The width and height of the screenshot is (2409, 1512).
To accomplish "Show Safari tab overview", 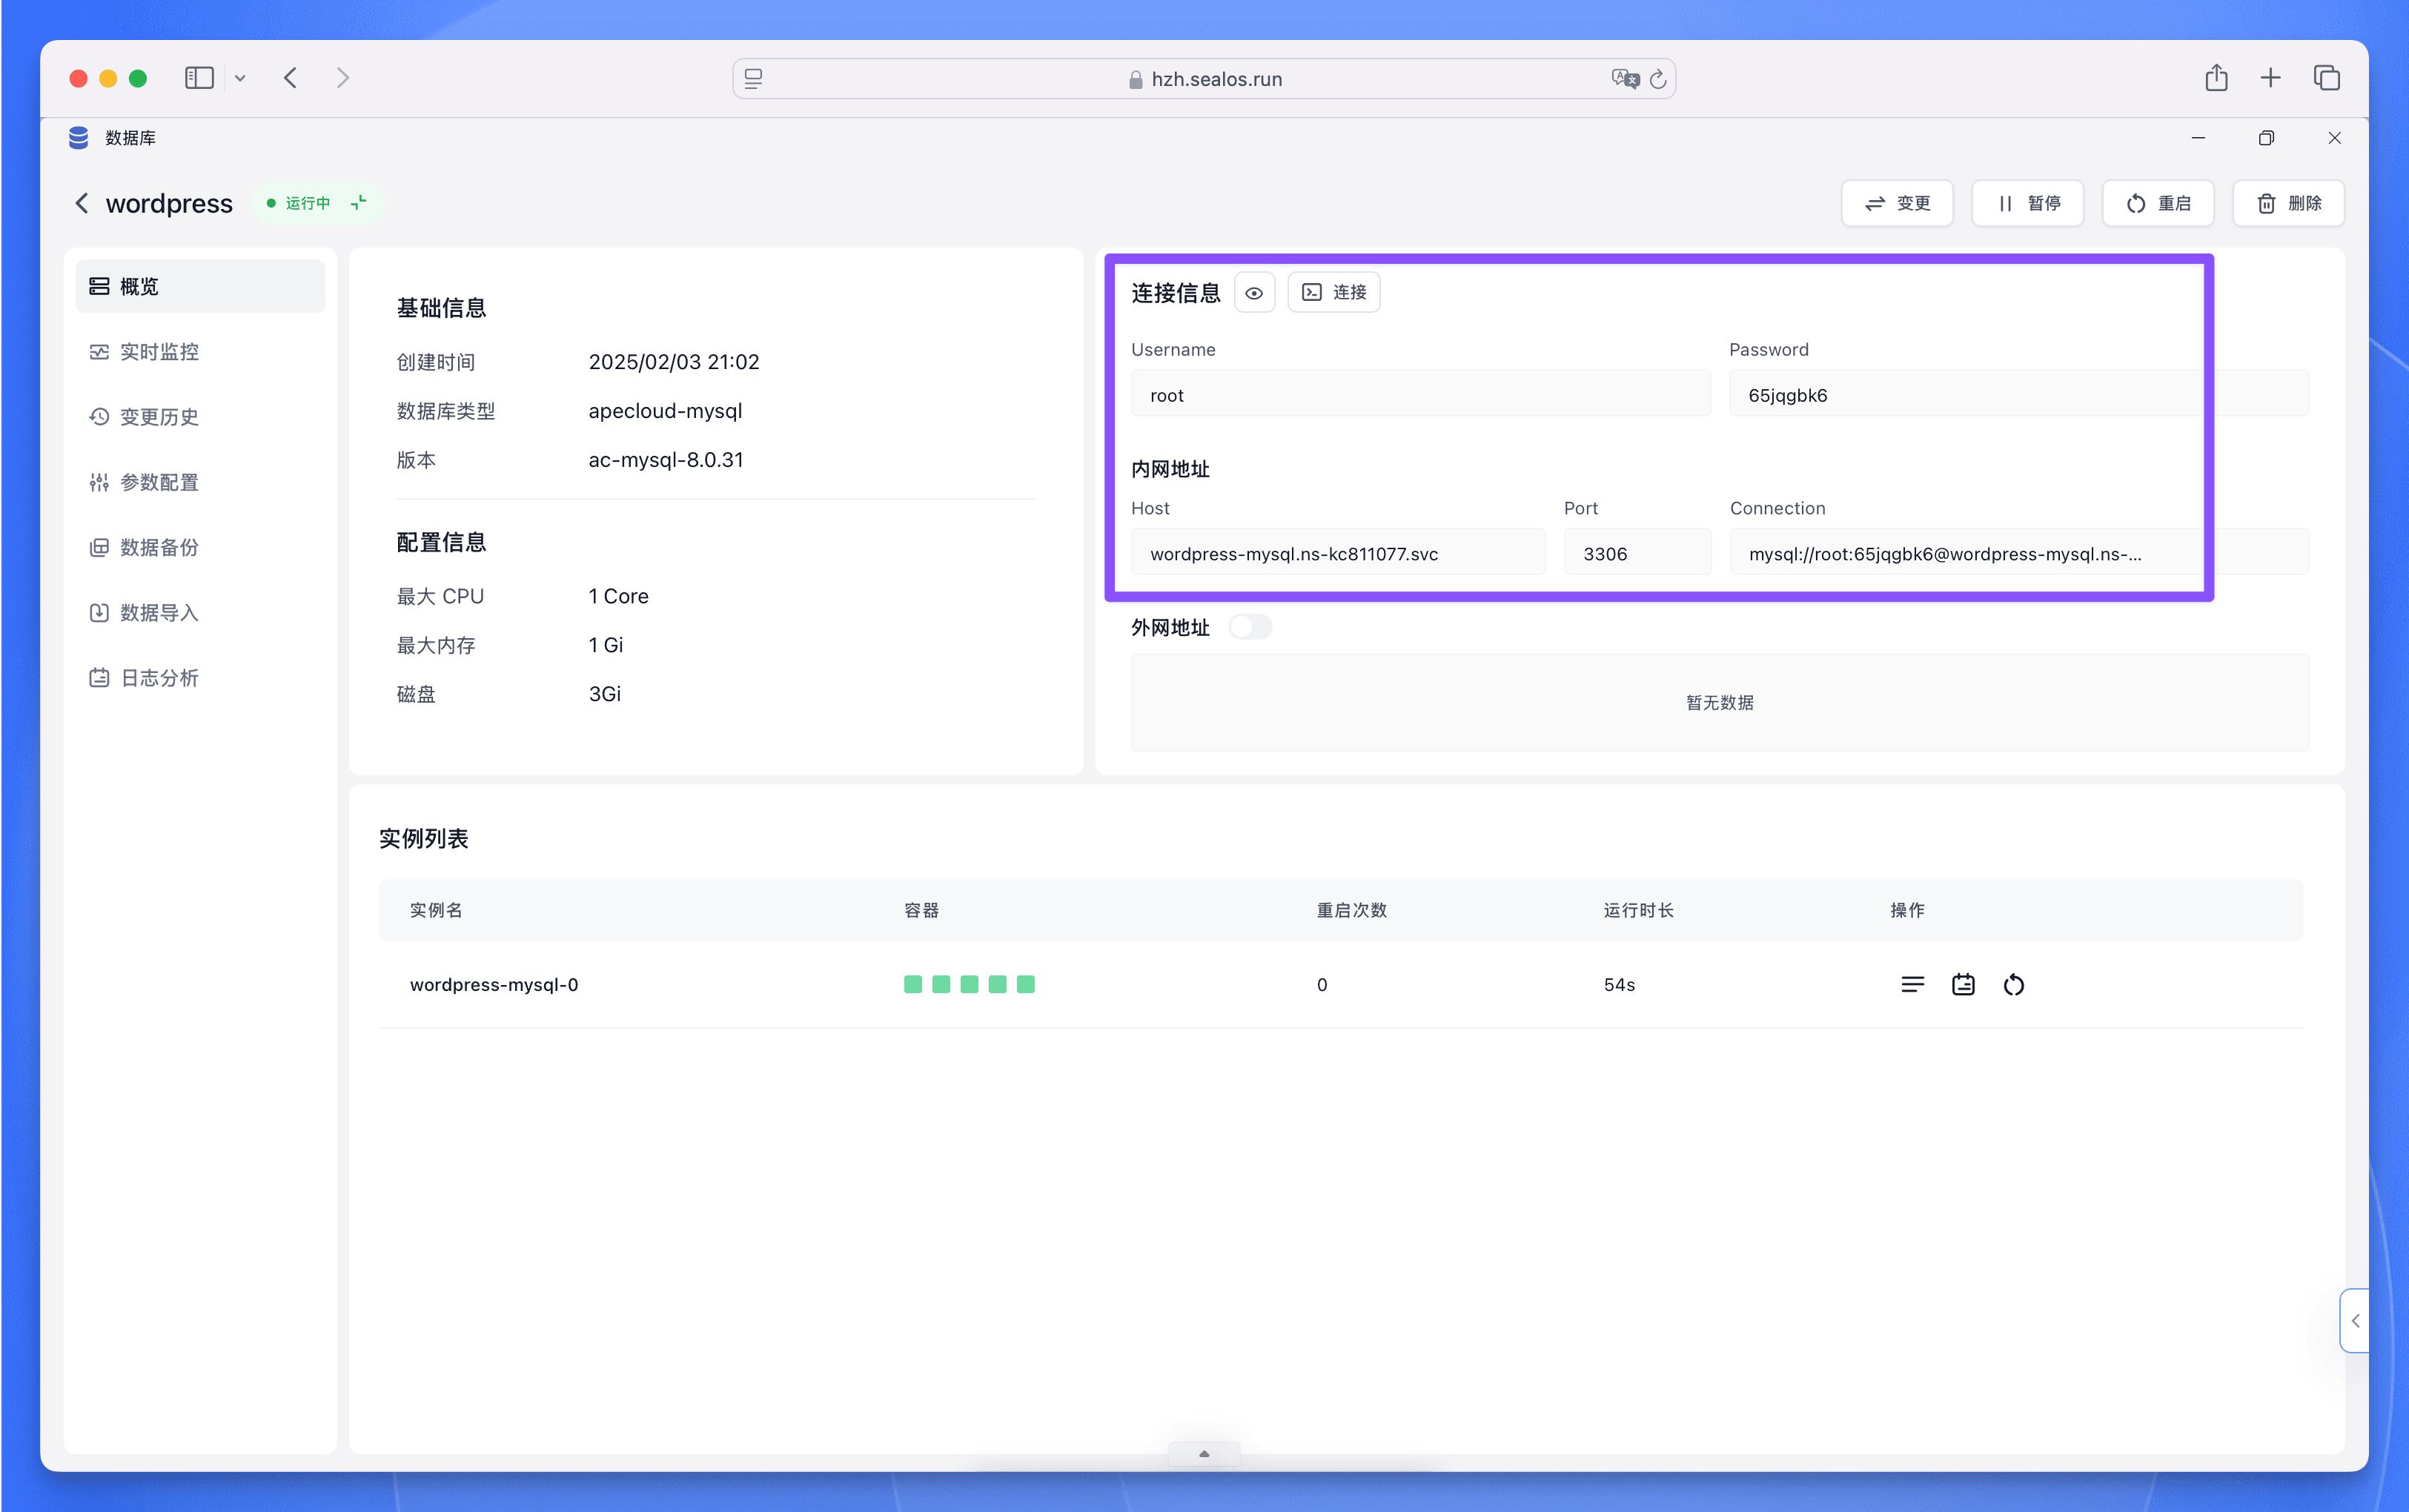I will point(2326,78).
